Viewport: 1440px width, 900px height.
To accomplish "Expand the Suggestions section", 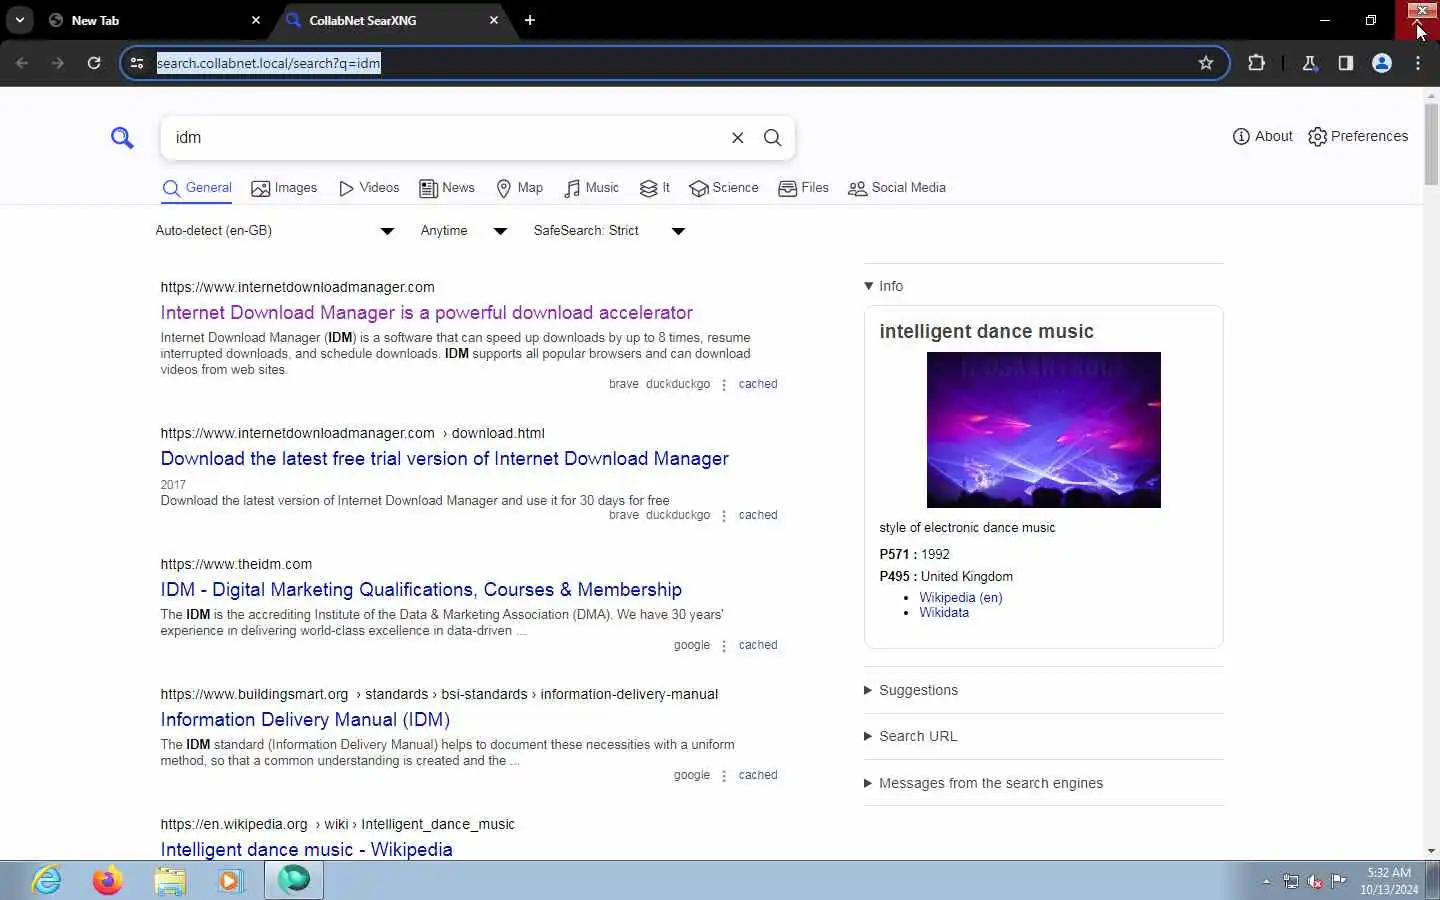I will [911, 690].
